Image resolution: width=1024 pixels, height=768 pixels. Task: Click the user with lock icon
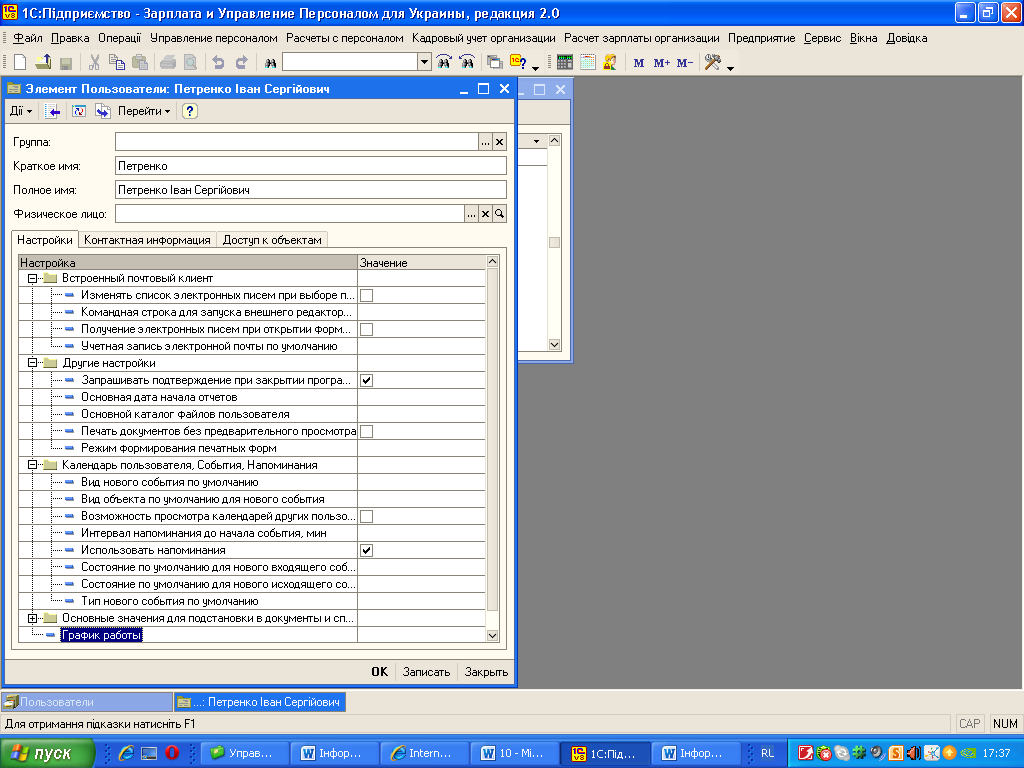click(610, 62)
